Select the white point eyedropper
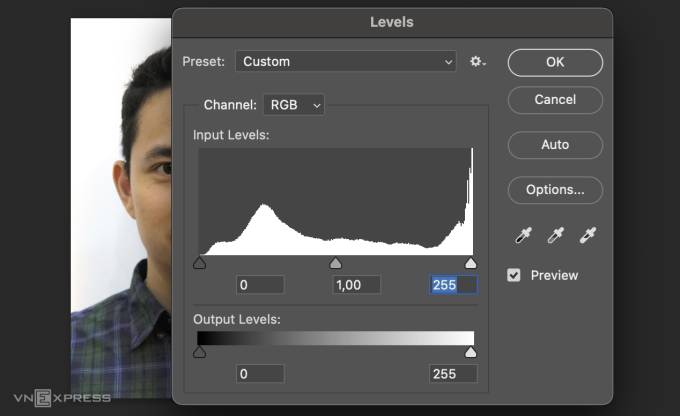Viewport: 680px width, 416px height. [x=588, y=235]
